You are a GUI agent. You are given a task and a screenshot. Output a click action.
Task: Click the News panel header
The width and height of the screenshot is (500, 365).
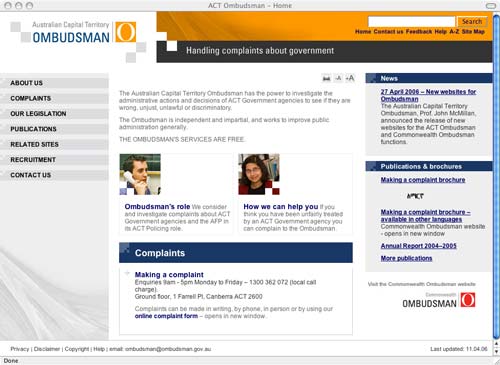[429, 78]
